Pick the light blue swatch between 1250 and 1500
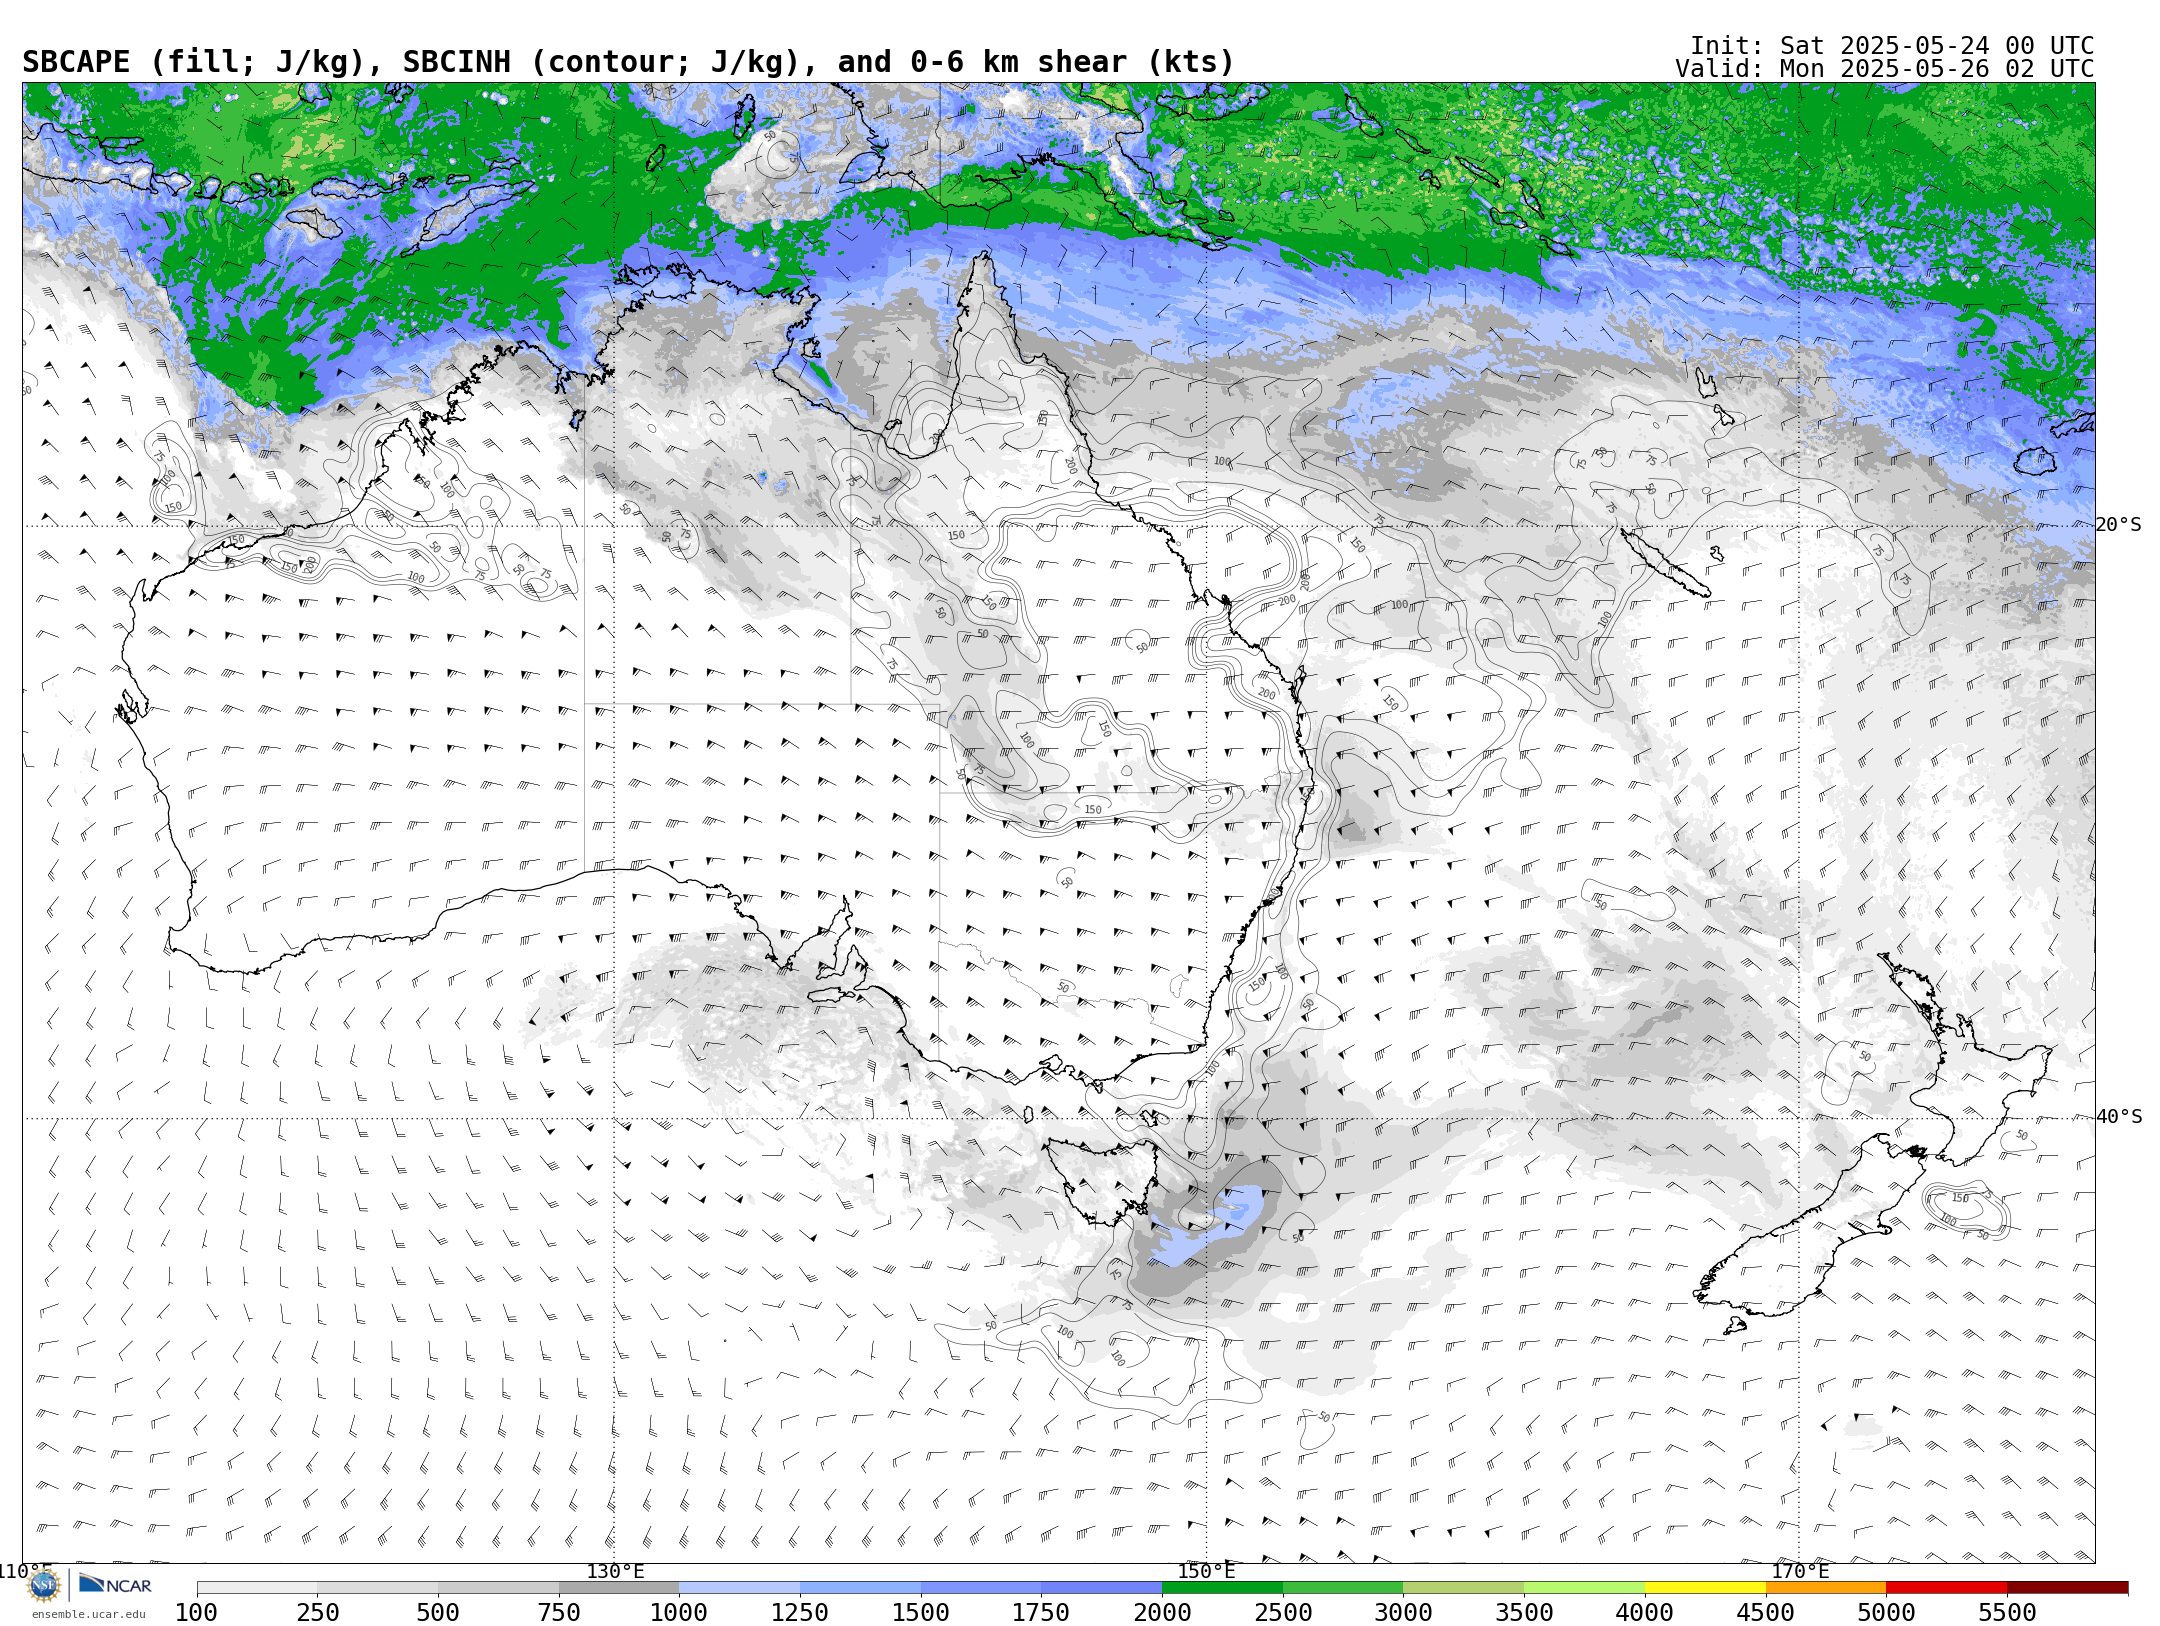2160x1626 pixels. (860, 1588)
